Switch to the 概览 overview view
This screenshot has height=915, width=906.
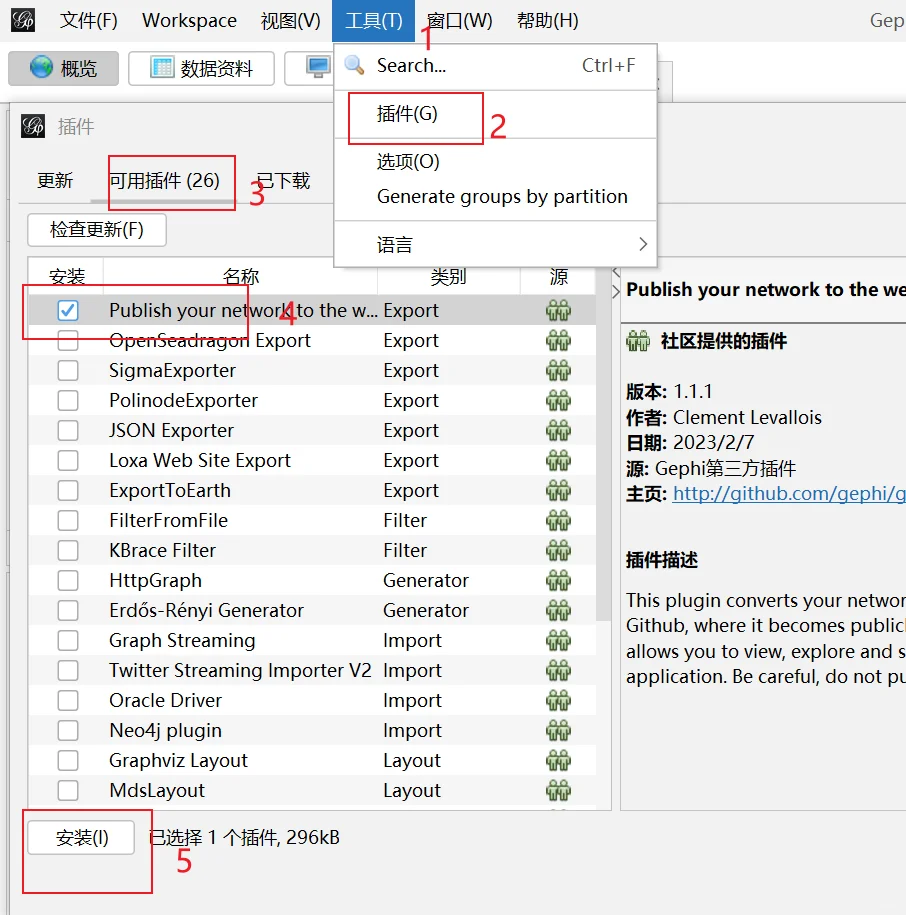(64, 68)
